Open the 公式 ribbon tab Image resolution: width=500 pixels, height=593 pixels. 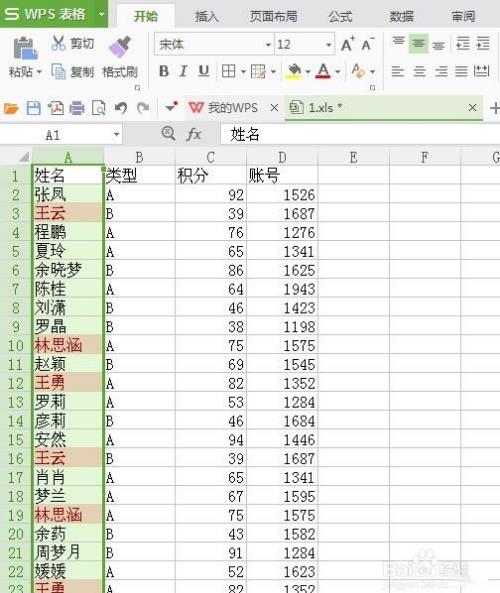tap(340, 16)
